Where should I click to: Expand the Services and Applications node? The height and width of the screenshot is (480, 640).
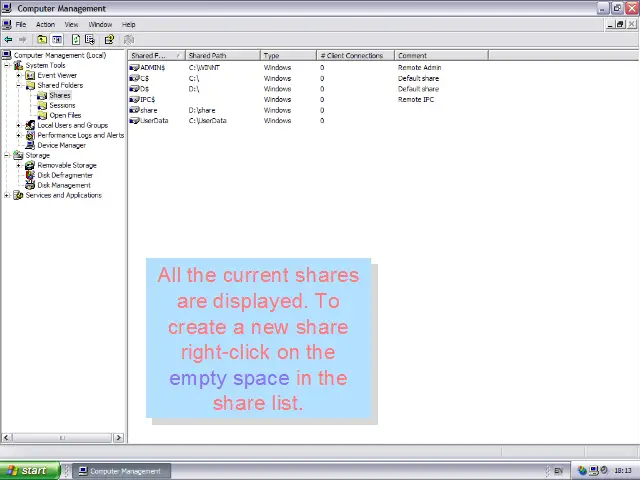pos(7,195)
